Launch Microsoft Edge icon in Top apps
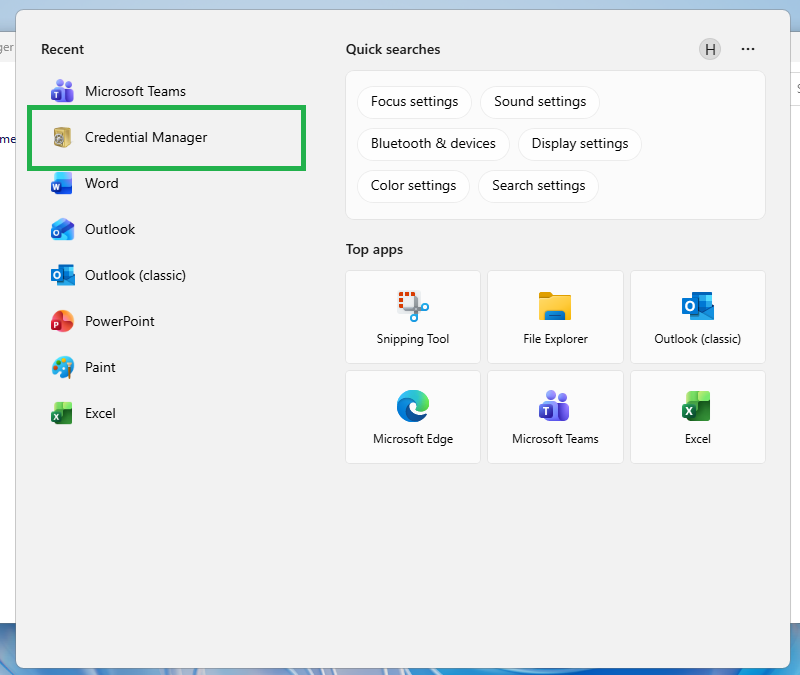 coord(413,406)
